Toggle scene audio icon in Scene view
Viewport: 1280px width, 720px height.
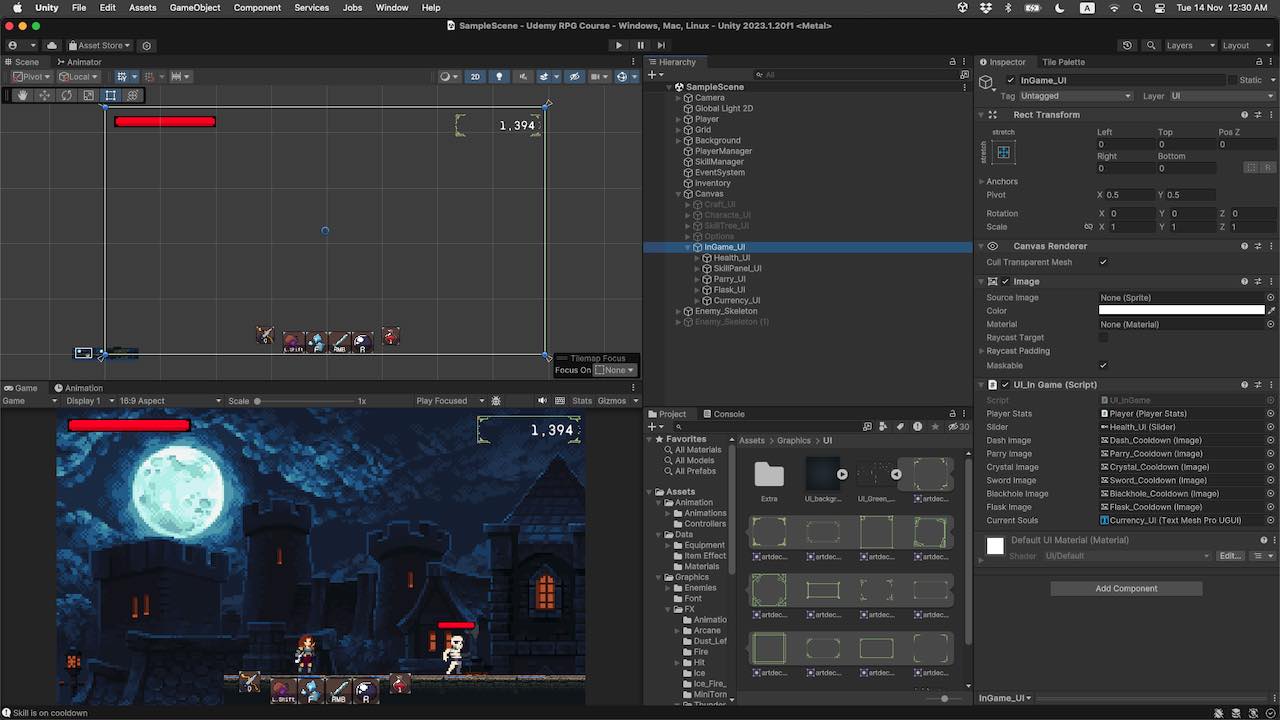(x=523, y=76)
